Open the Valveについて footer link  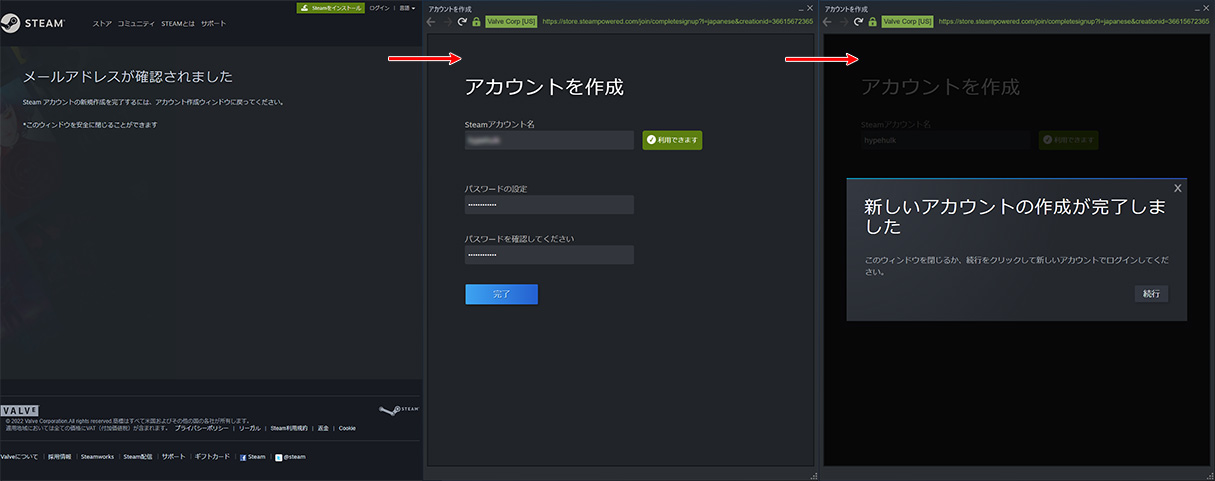[x=19, y=456]
